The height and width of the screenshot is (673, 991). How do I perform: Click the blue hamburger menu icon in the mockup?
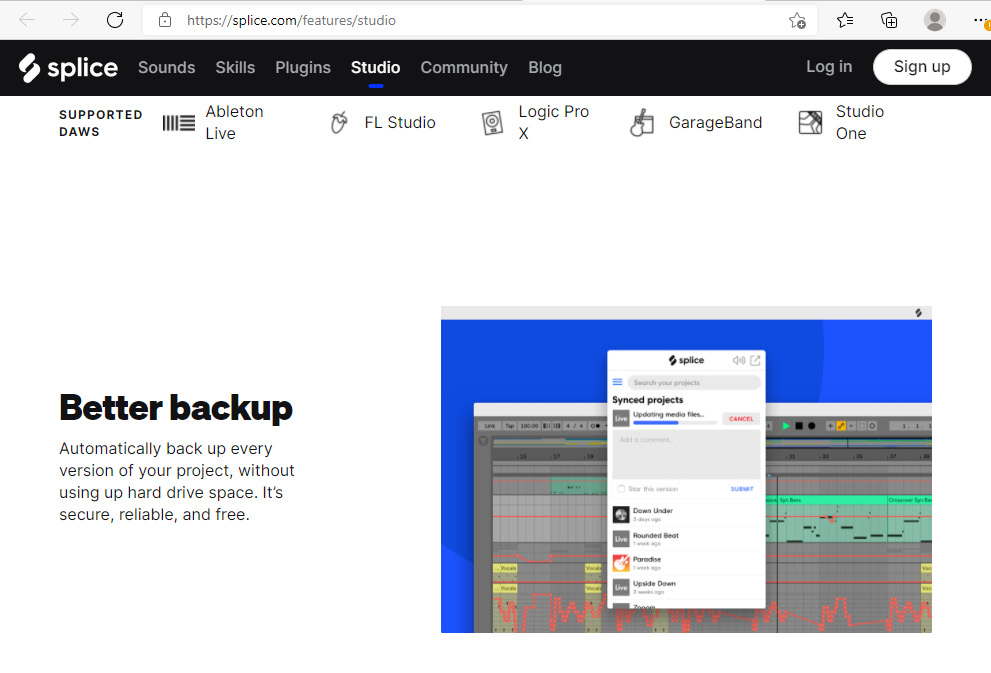click(x=617, y=382)
